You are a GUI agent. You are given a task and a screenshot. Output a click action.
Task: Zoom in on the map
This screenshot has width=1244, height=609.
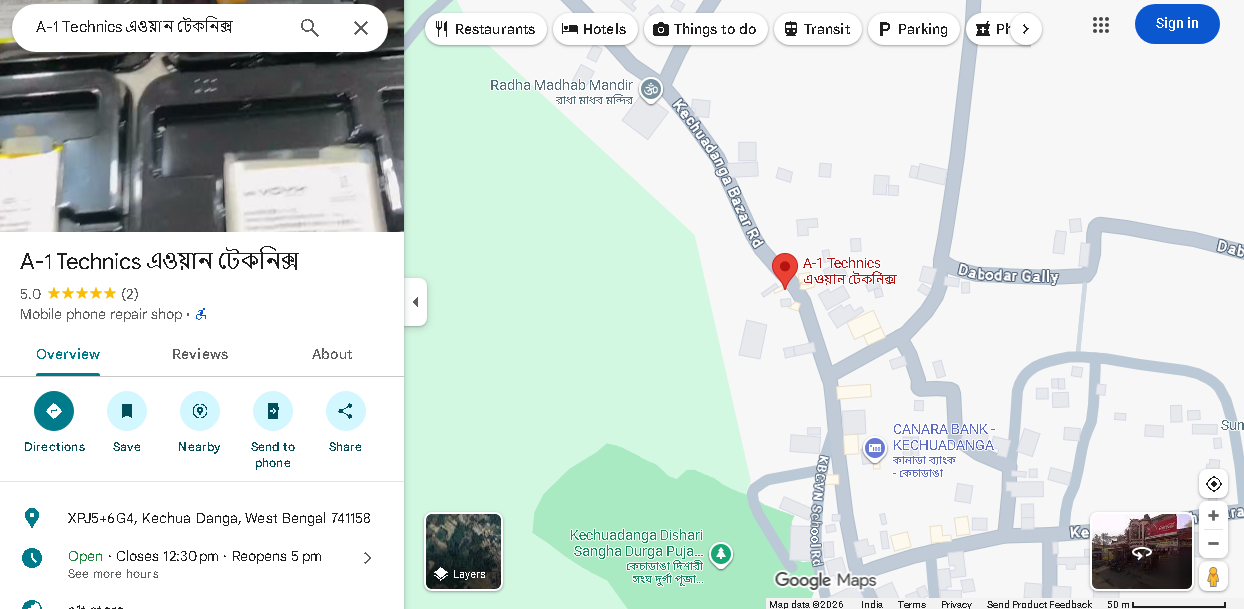pyautogui.click(x=1213, y=516)
